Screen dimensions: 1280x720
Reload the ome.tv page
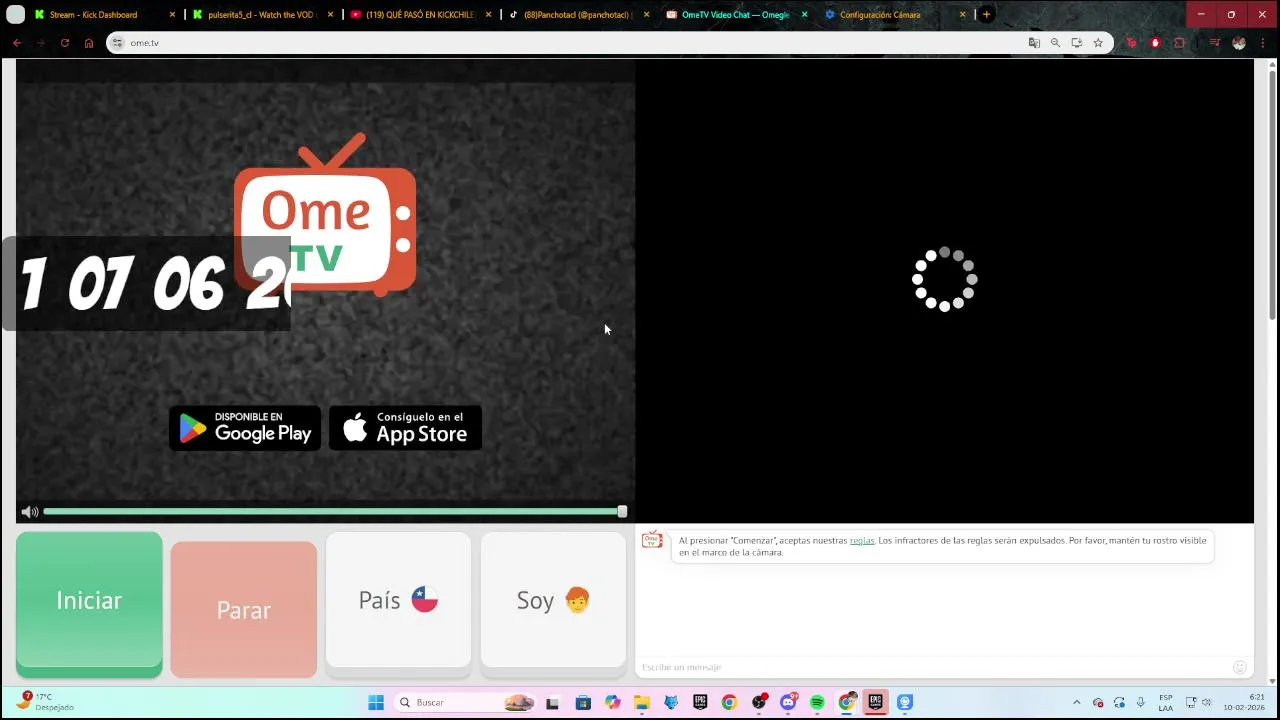65,43
